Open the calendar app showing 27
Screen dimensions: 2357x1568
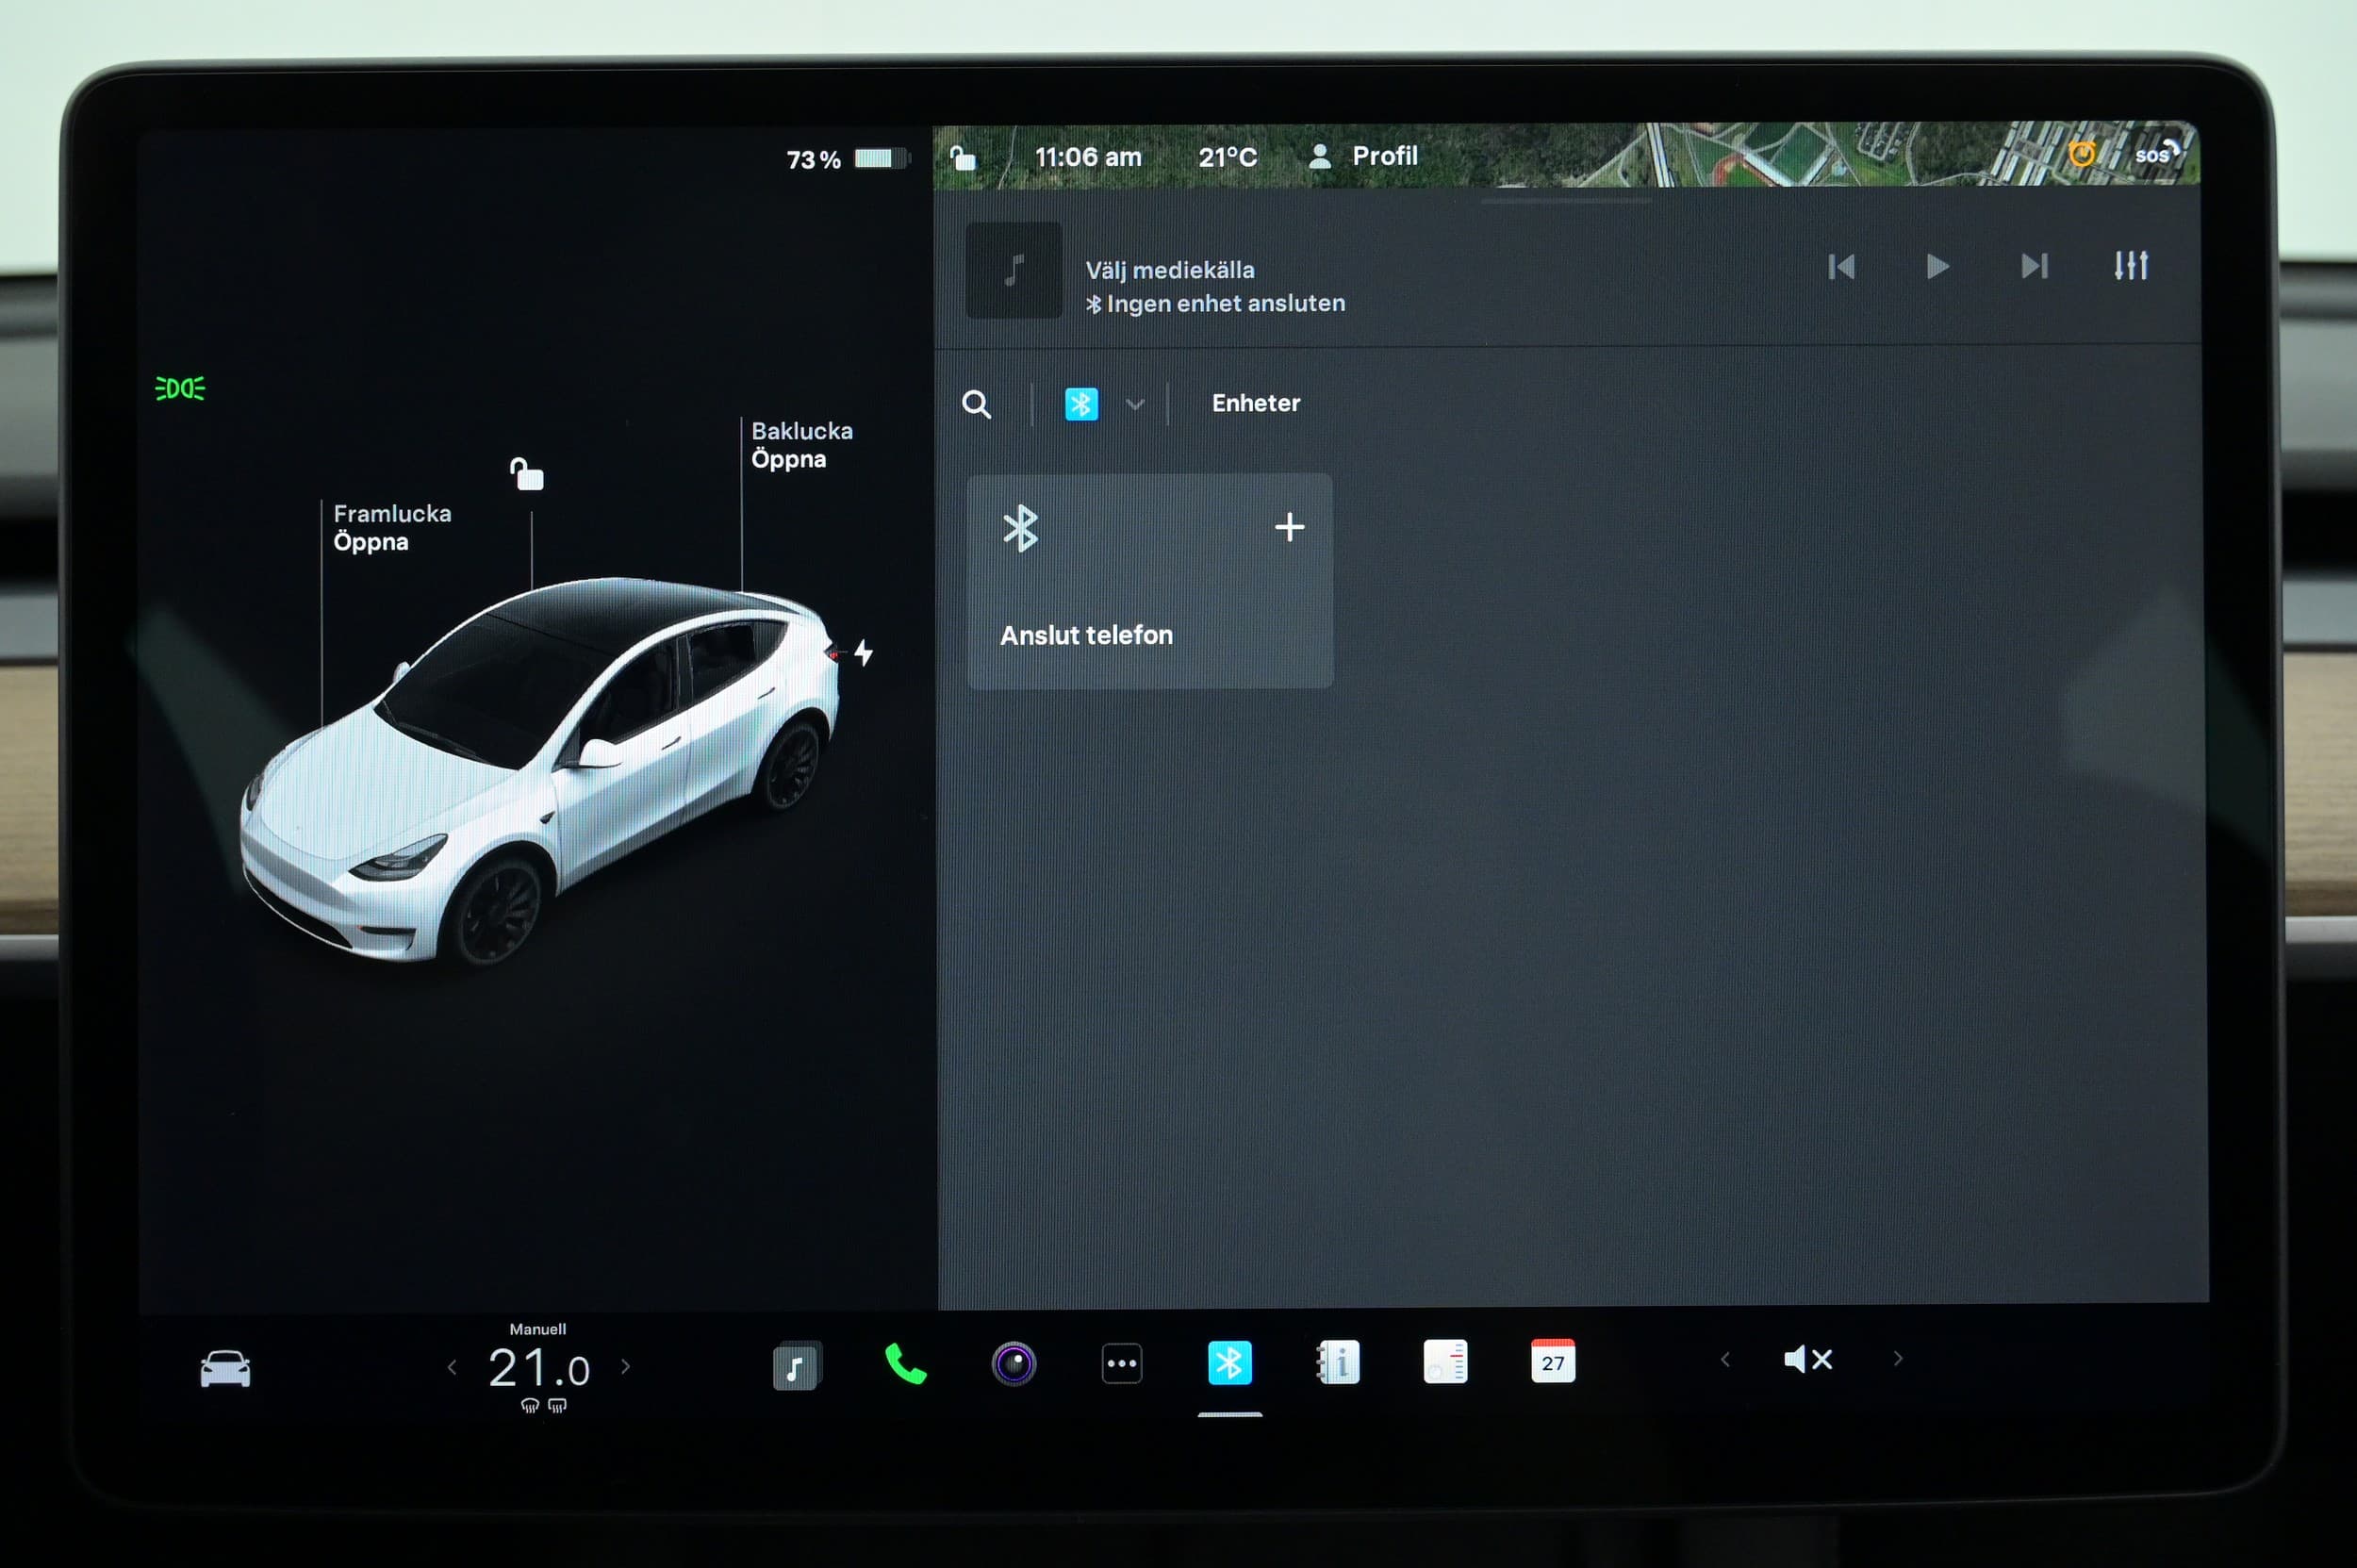tap(1553, 1361)
